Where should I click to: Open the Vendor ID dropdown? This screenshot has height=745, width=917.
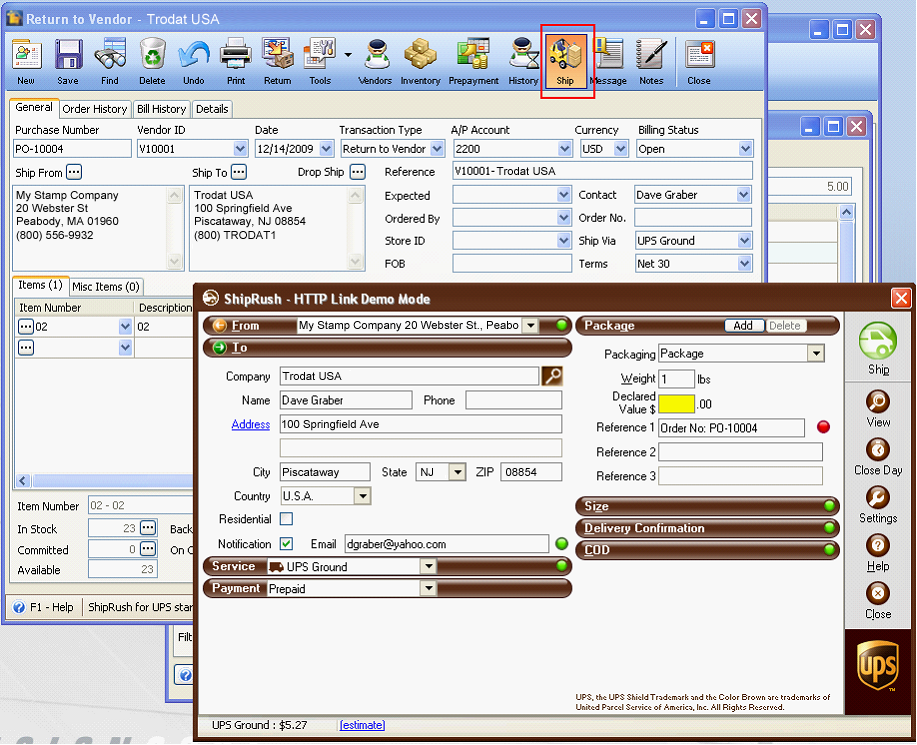pyautogui.click(x=240, y=149)
